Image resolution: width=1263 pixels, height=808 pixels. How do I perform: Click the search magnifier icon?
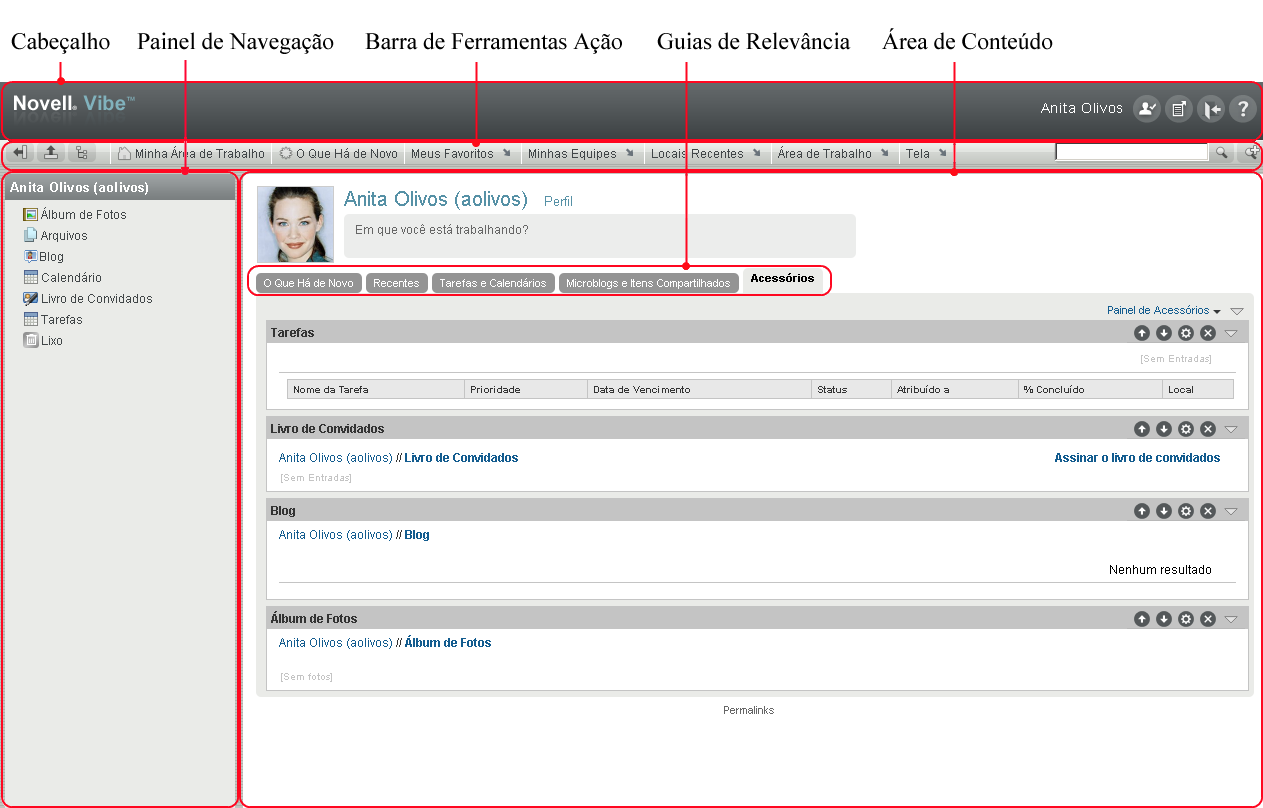[1222, 153]
